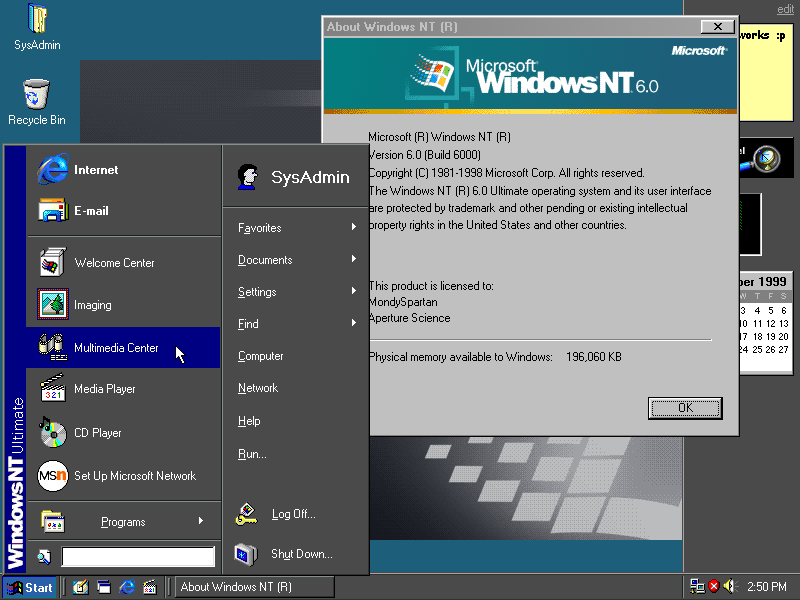Open the Welcome Center icon
Screen dimensions: 800x600
(x=53, y=262)
